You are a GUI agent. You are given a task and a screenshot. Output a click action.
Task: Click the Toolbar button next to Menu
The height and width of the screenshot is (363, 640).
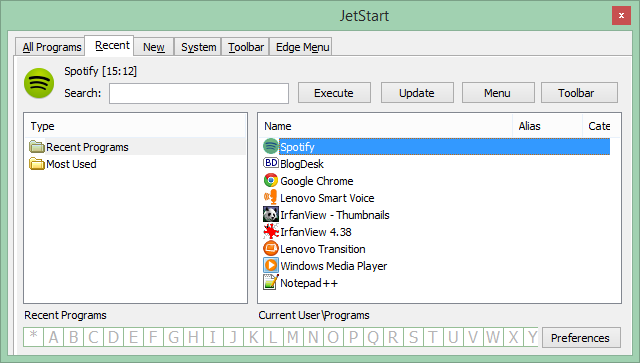pyautogui.click(x=579, y=93)
